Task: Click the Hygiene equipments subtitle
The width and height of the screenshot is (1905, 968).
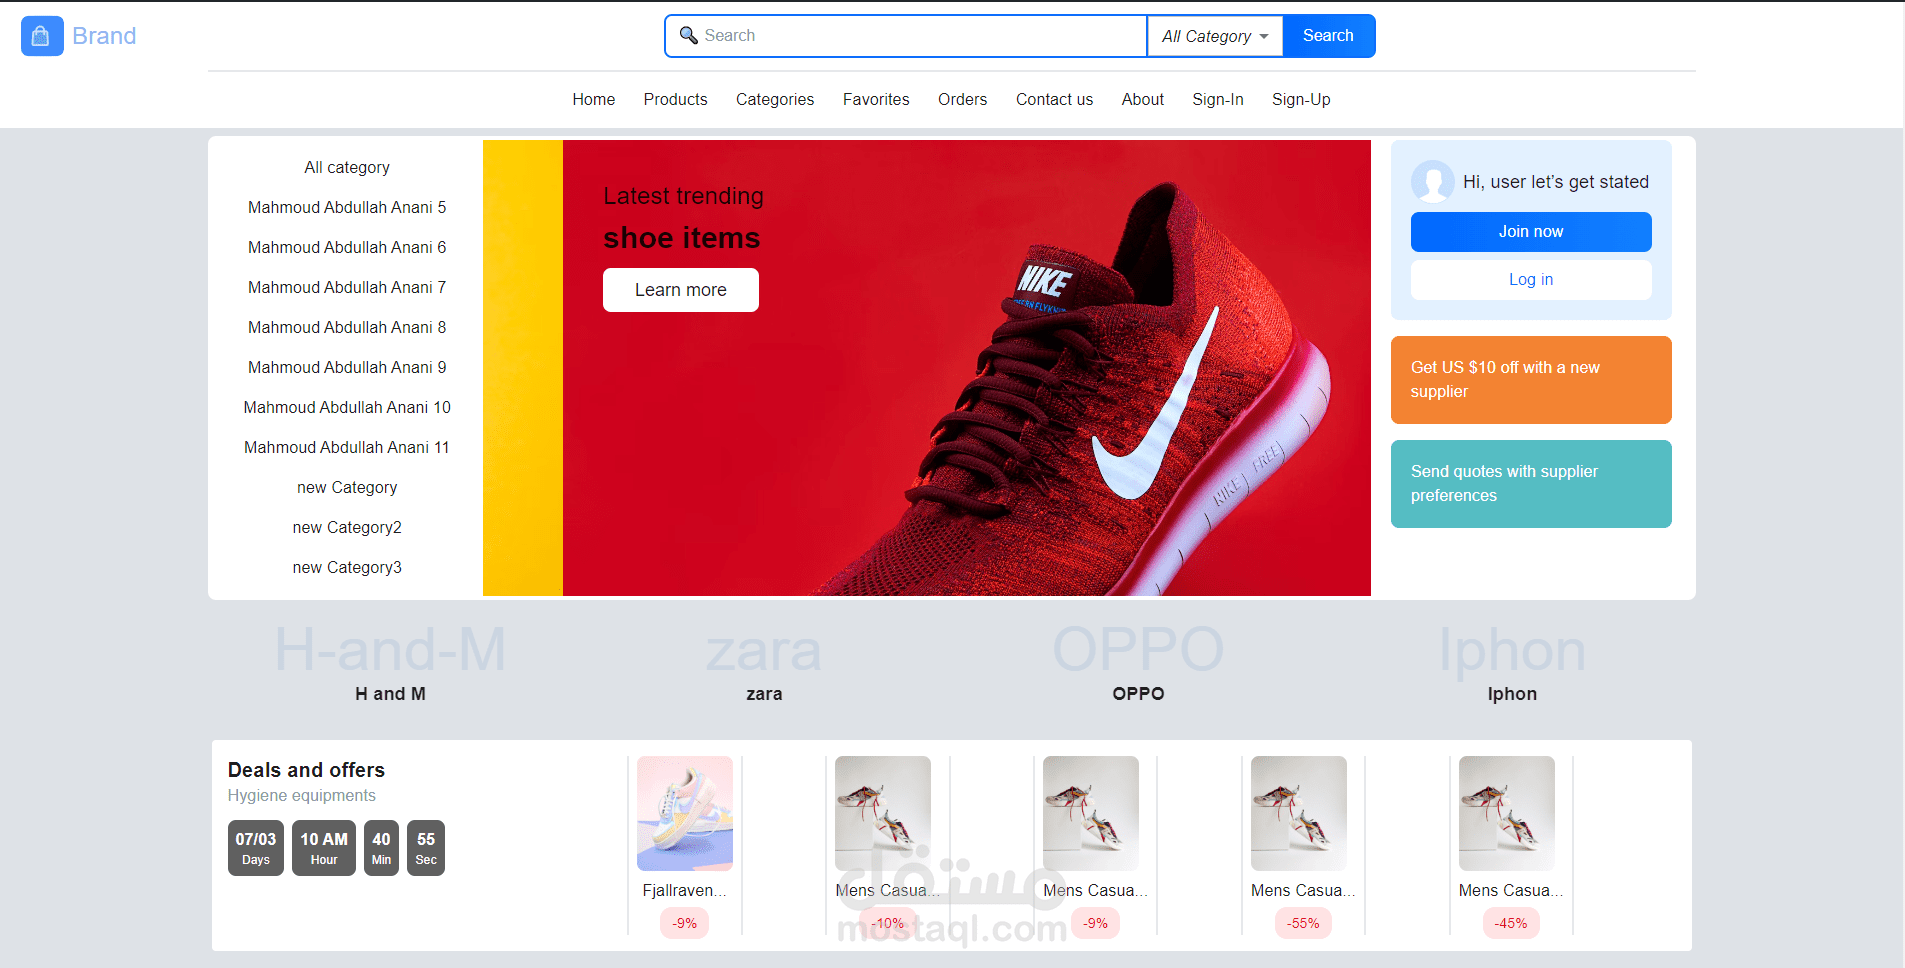Action: pyautogui.click(x=302, y=796)
